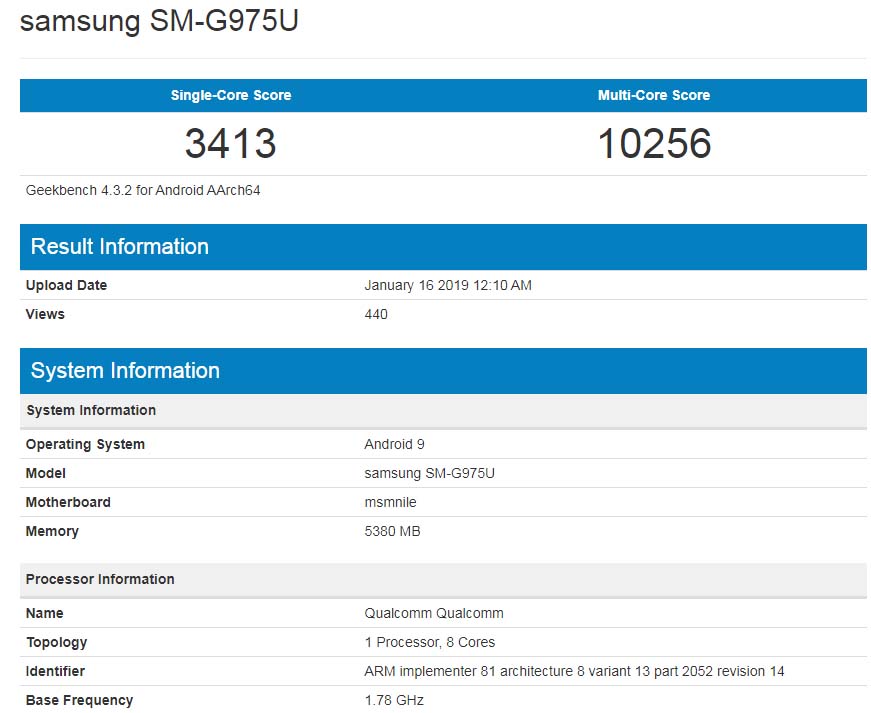The height and width of the screenshot is (713, 871).
Task: Select the Upload Date label
Action: pos(66,285)
